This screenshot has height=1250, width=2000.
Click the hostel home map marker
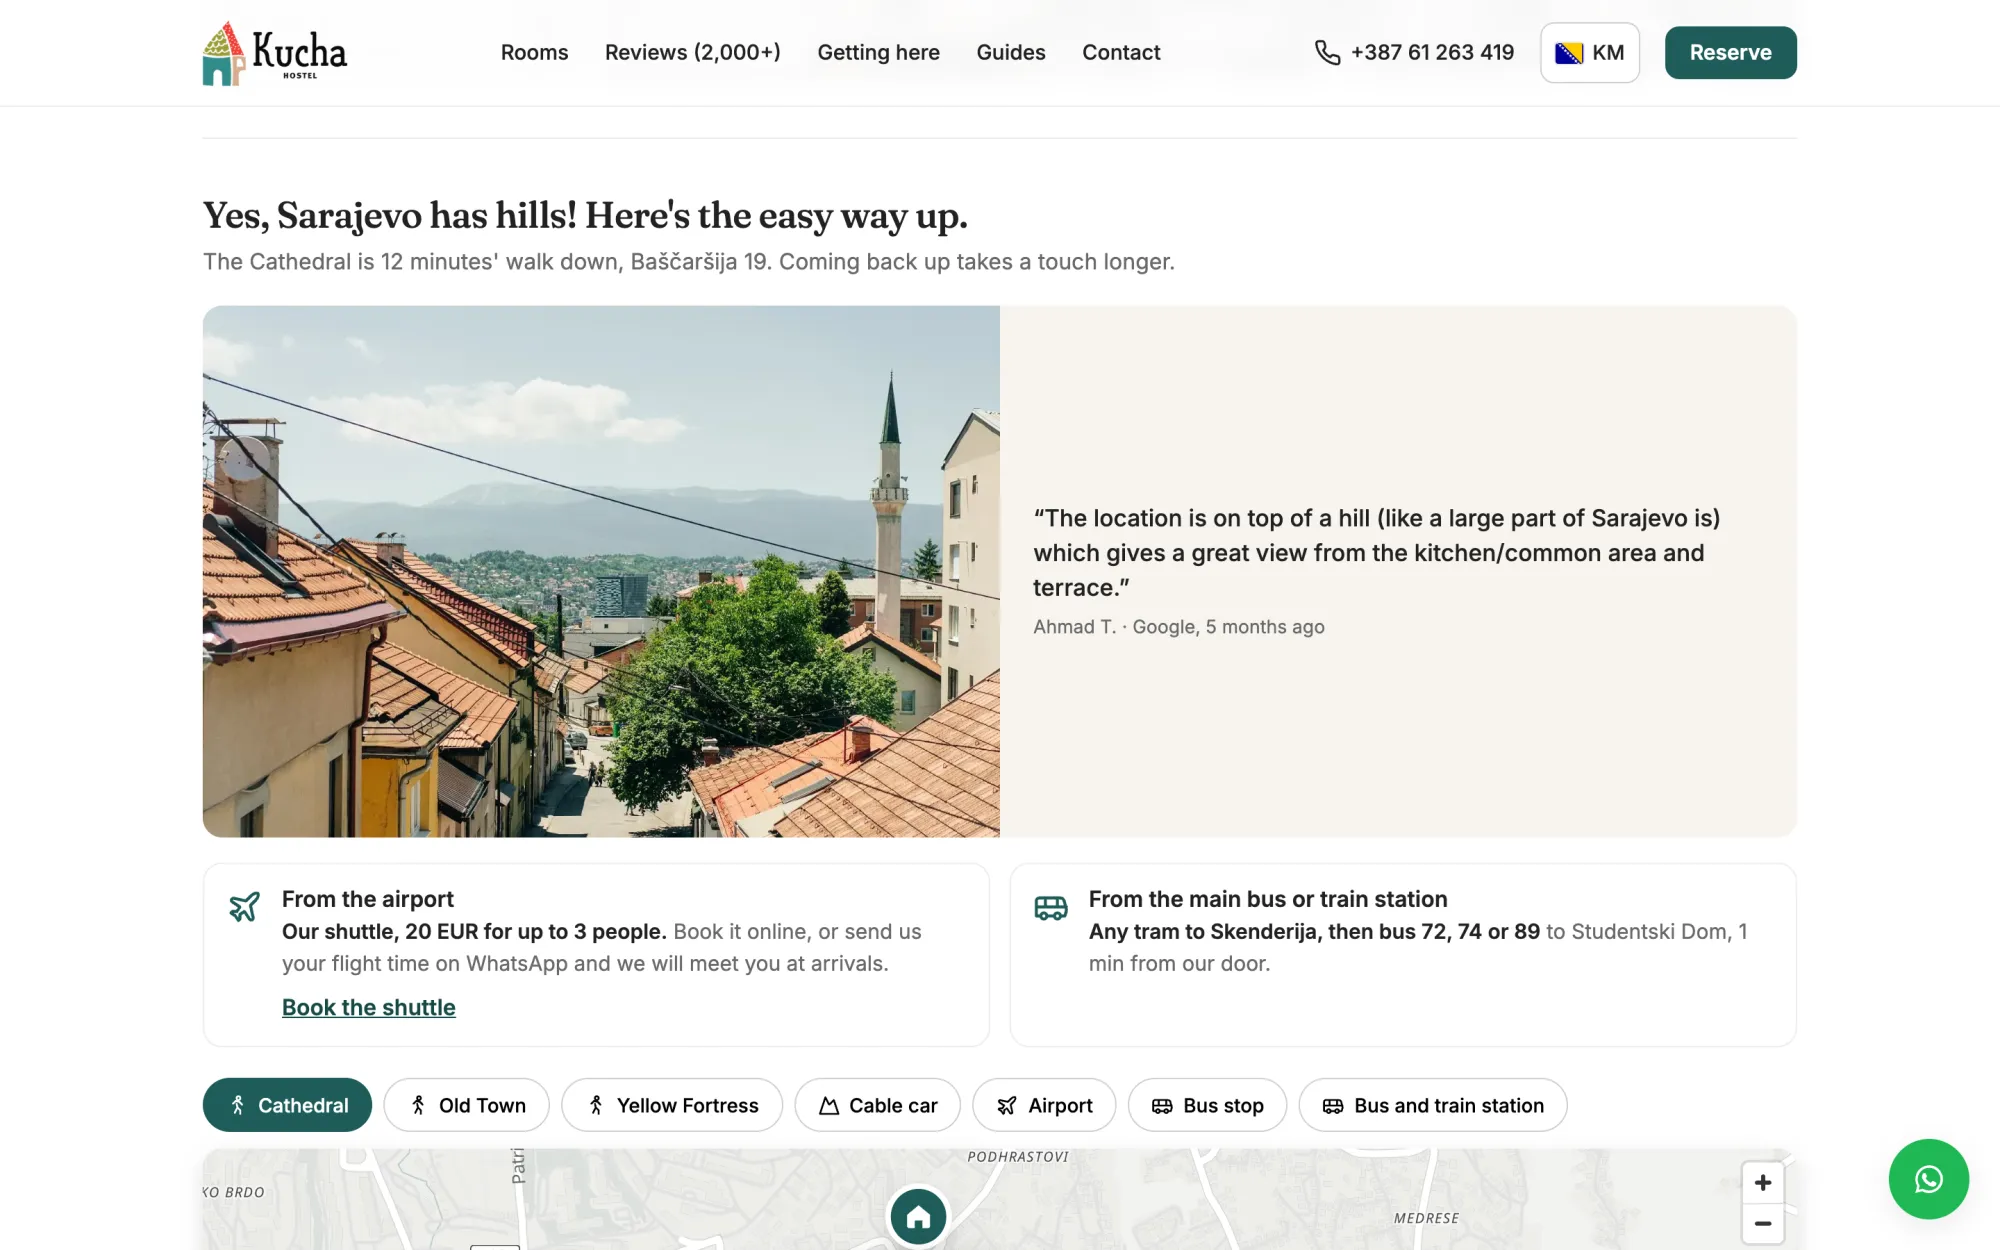pyautogui.click(x=918, y=1216)
